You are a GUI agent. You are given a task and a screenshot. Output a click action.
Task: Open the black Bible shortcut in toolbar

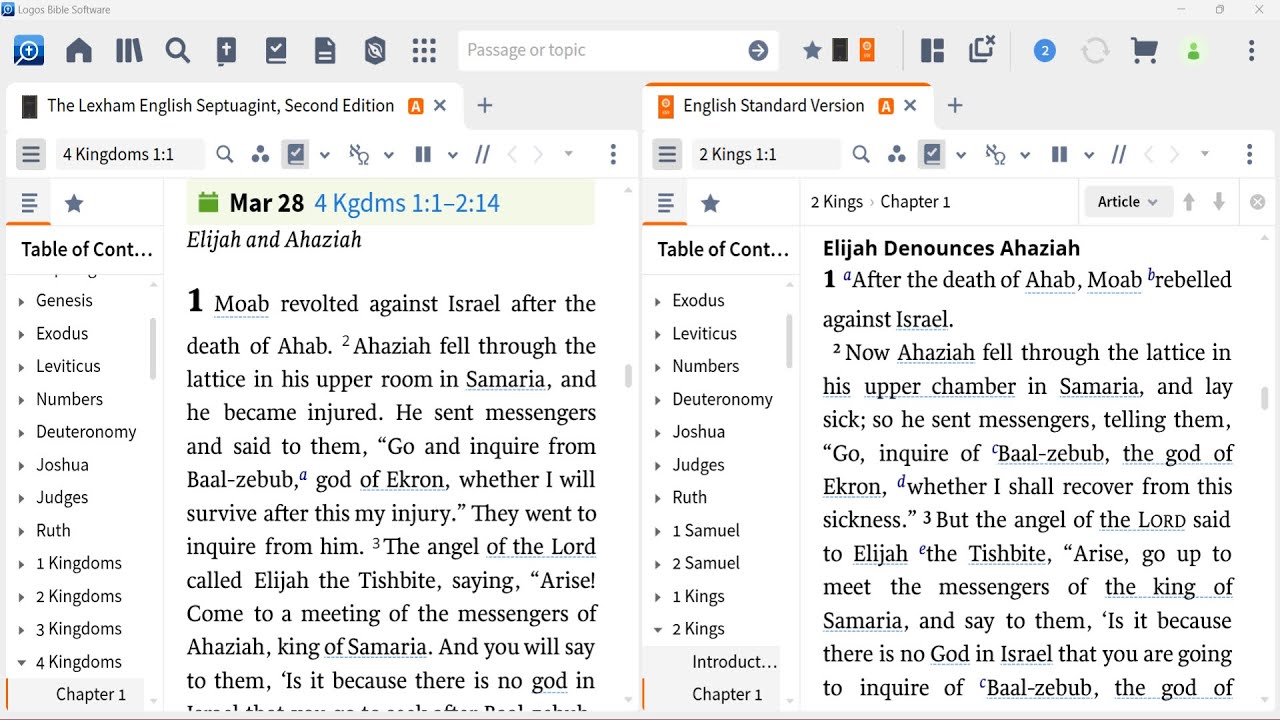[x=840, y=50]
